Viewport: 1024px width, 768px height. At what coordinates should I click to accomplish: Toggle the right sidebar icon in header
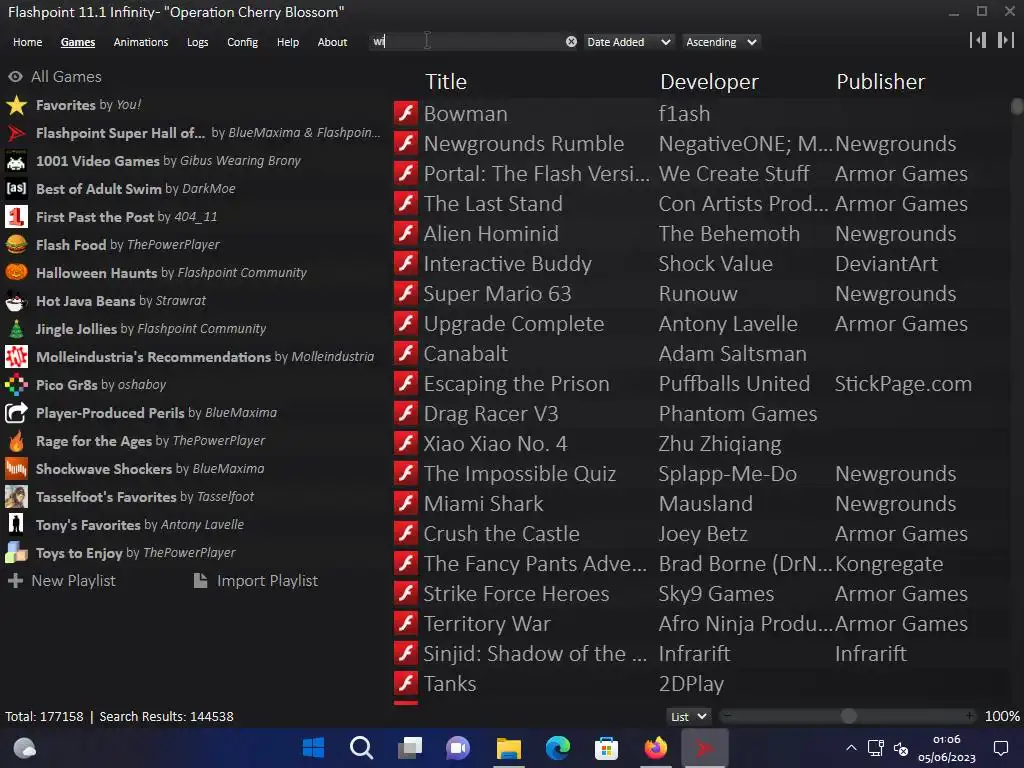coord(1006,40)
